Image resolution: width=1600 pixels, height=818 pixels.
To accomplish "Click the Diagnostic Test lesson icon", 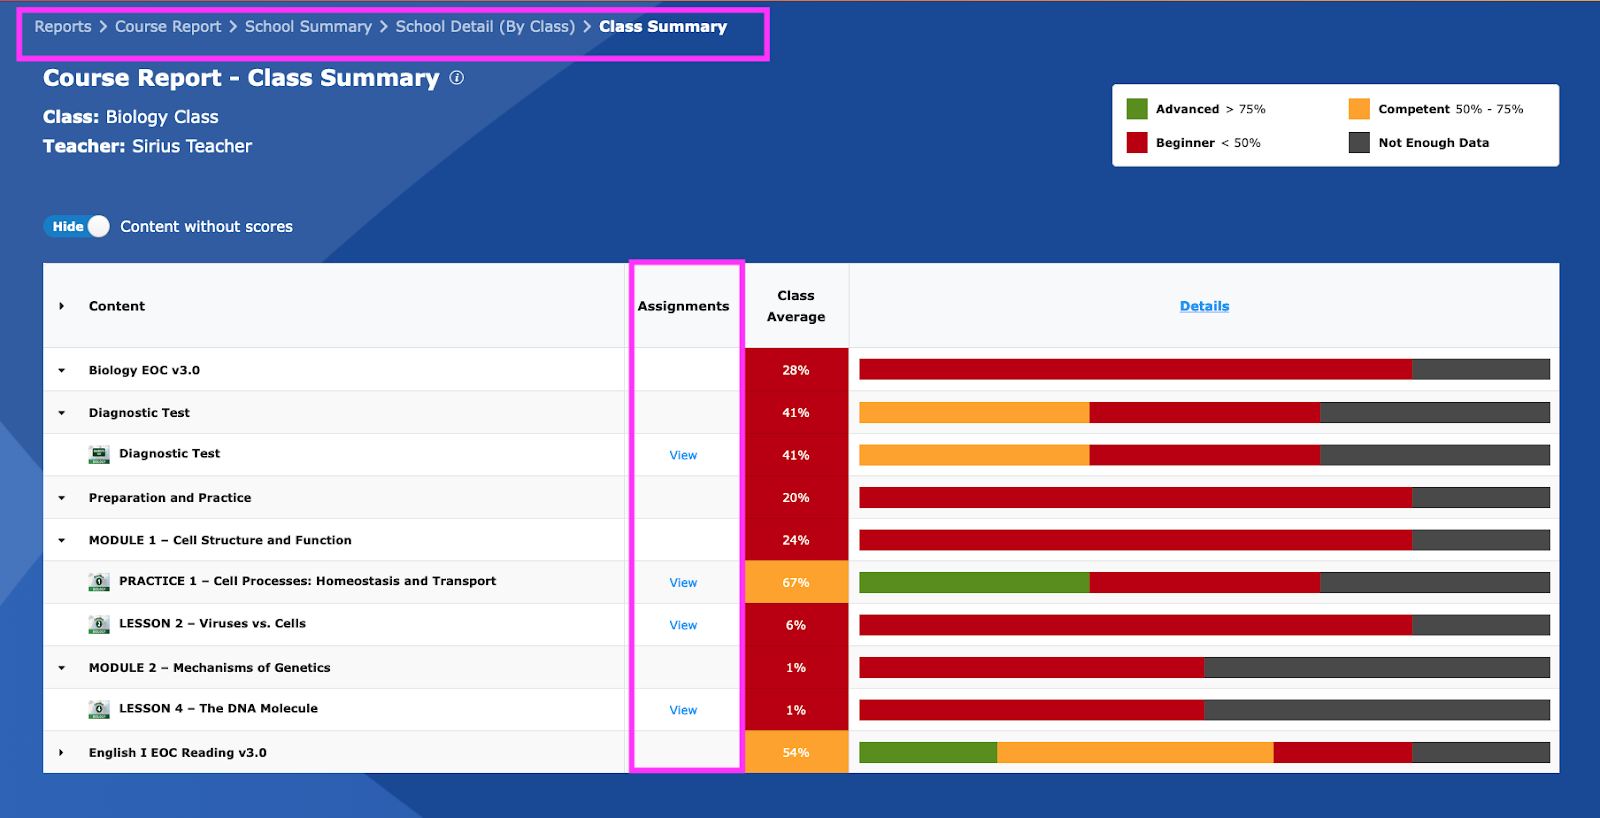I will [x=99, y=455].
